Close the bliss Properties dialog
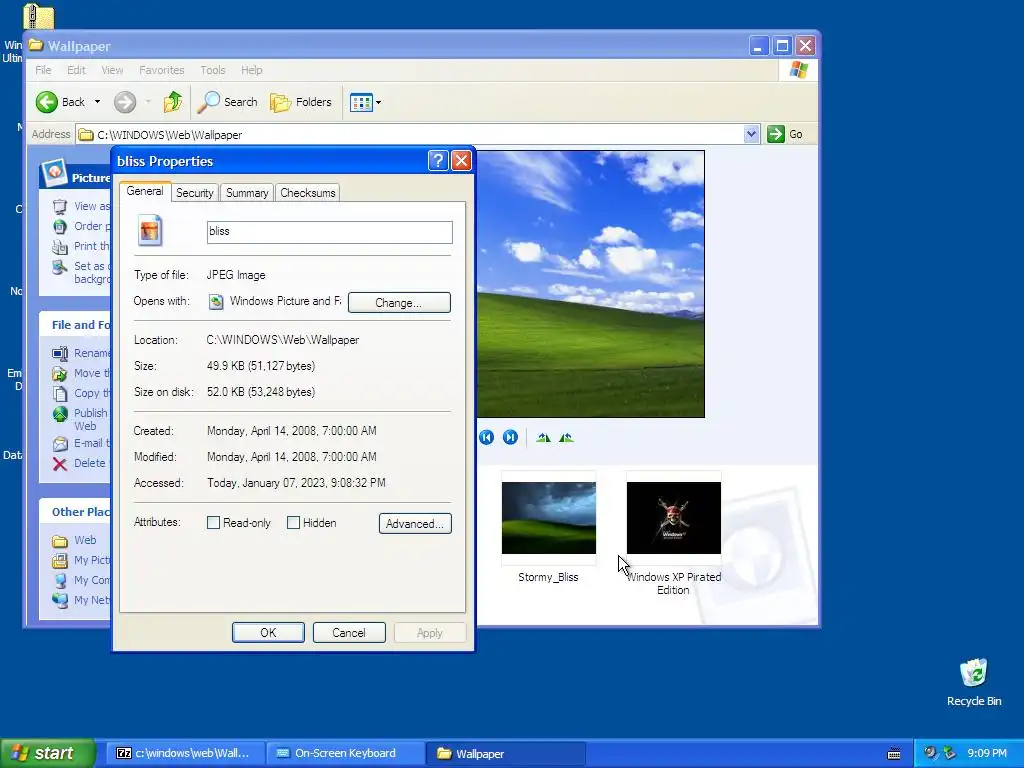This screenshot has height=768, width=1024. [461, 161]
